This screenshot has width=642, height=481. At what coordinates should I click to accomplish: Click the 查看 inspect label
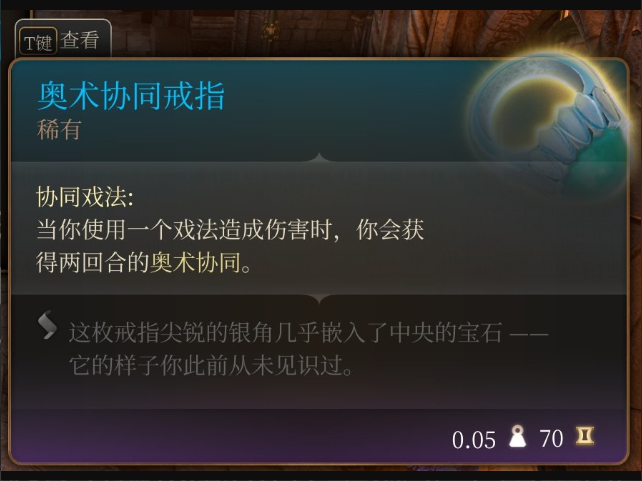tap(80, 41)
